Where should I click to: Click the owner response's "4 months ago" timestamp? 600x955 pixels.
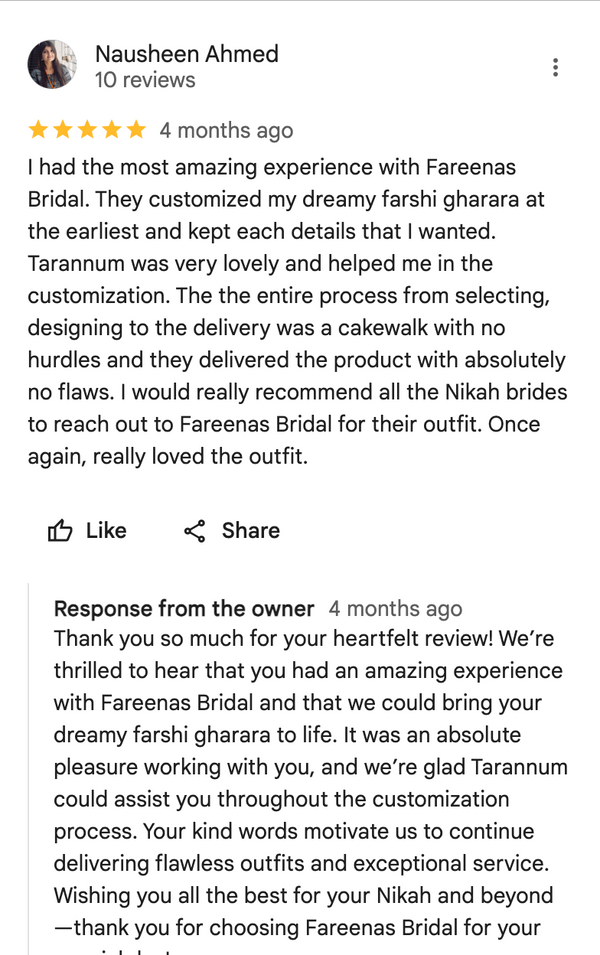[395, 609]
